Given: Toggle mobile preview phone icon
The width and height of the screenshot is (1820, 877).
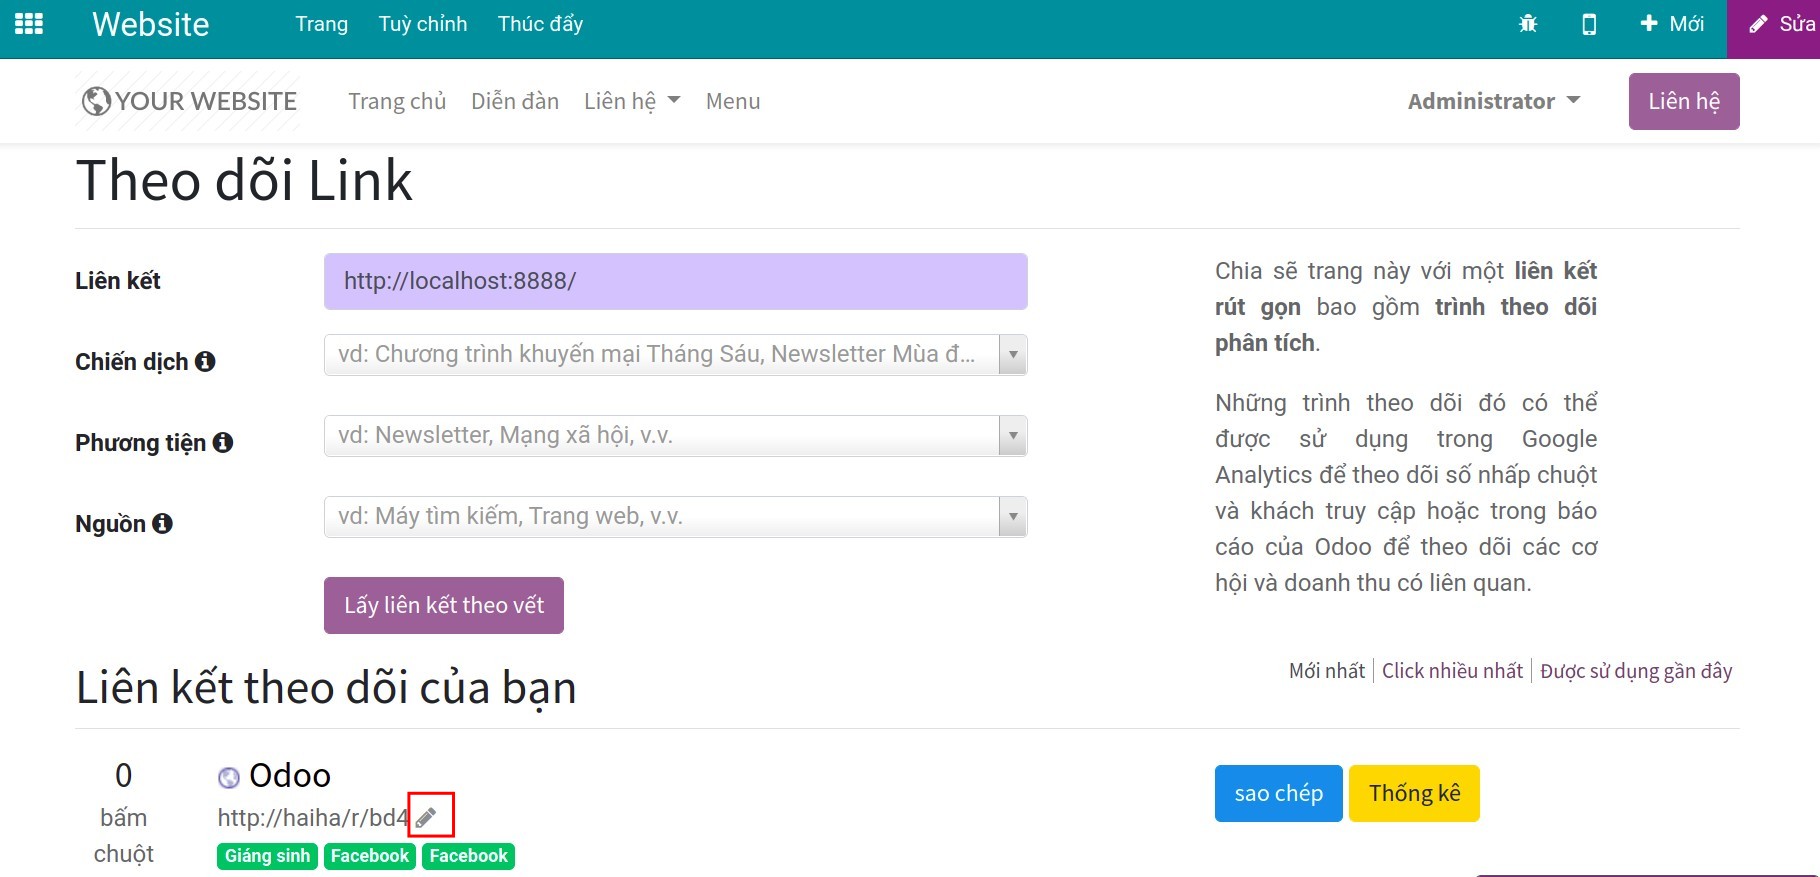Looking at the screenshot, I should [1589, 24].
